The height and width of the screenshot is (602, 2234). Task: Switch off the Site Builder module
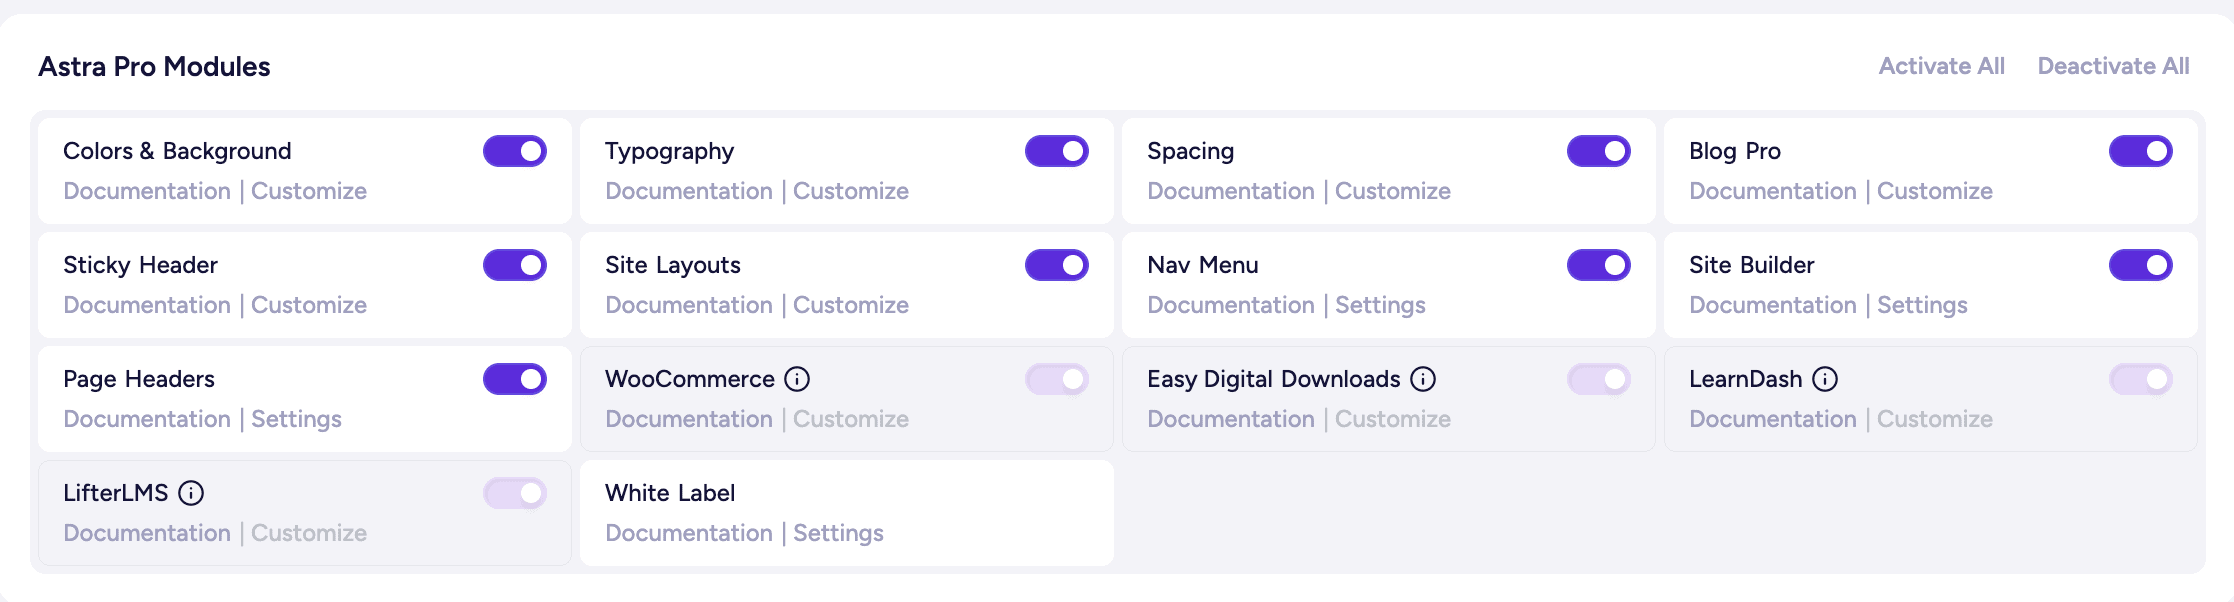click(2141, 265)
